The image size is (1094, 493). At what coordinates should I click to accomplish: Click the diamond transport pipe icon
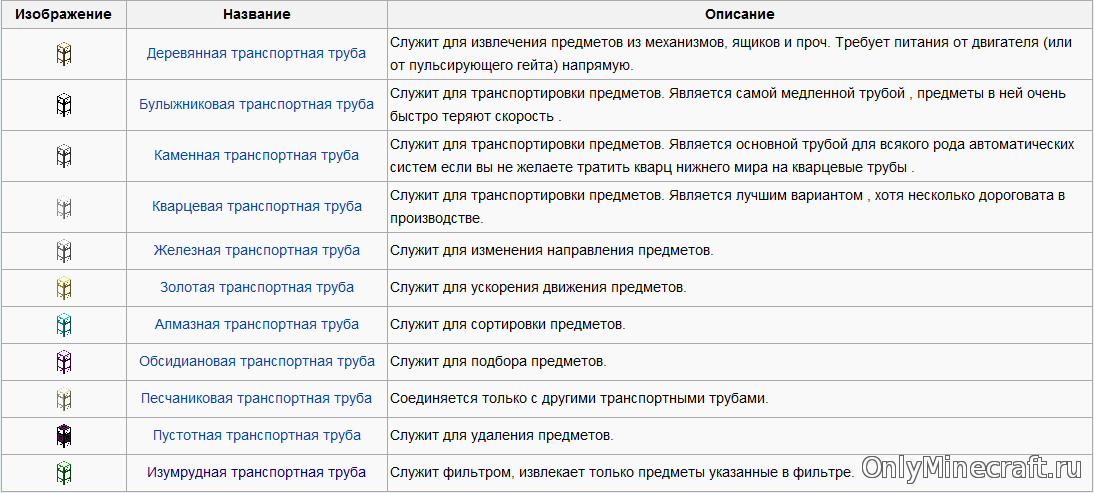[x=64, y=324]
